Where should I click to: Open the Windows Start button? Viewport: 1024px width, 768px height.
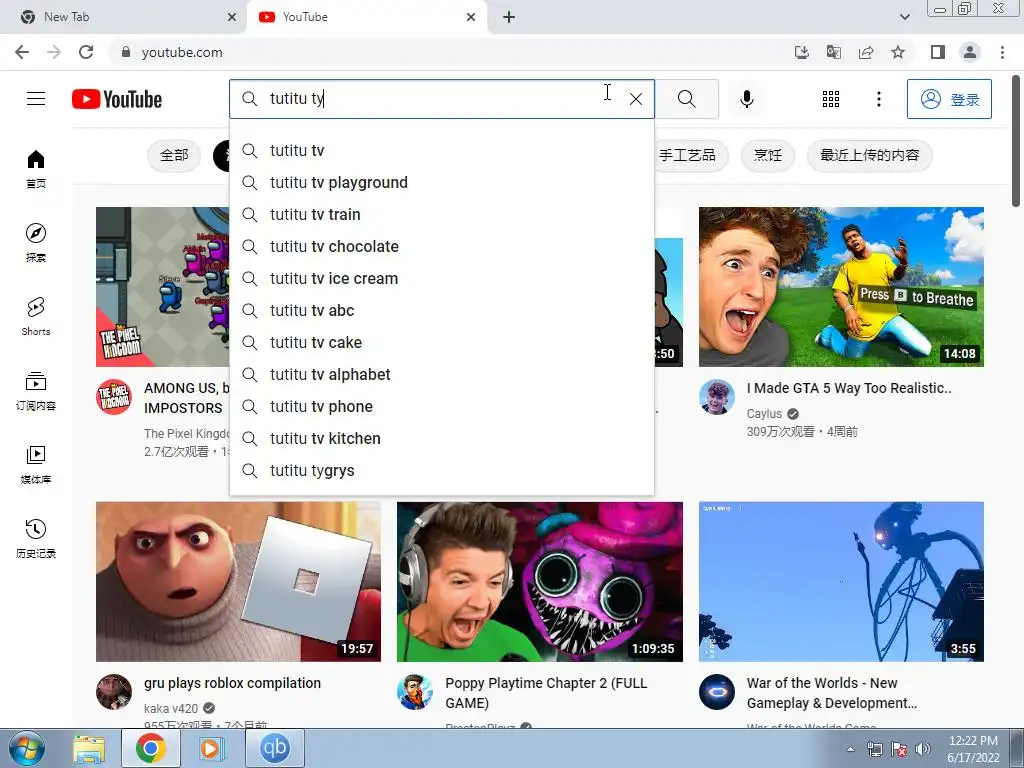tap(25, 748)
